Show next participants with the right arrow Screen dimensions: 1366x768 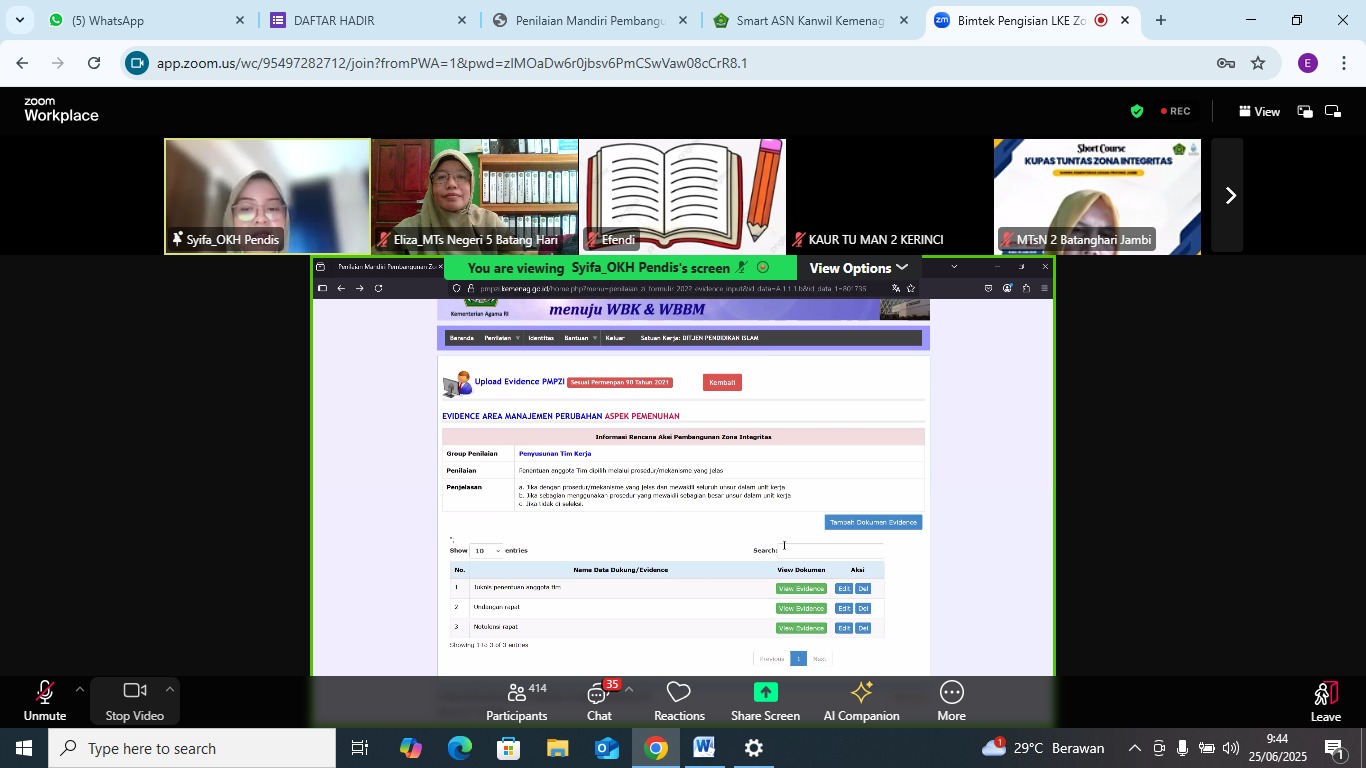1230,196
